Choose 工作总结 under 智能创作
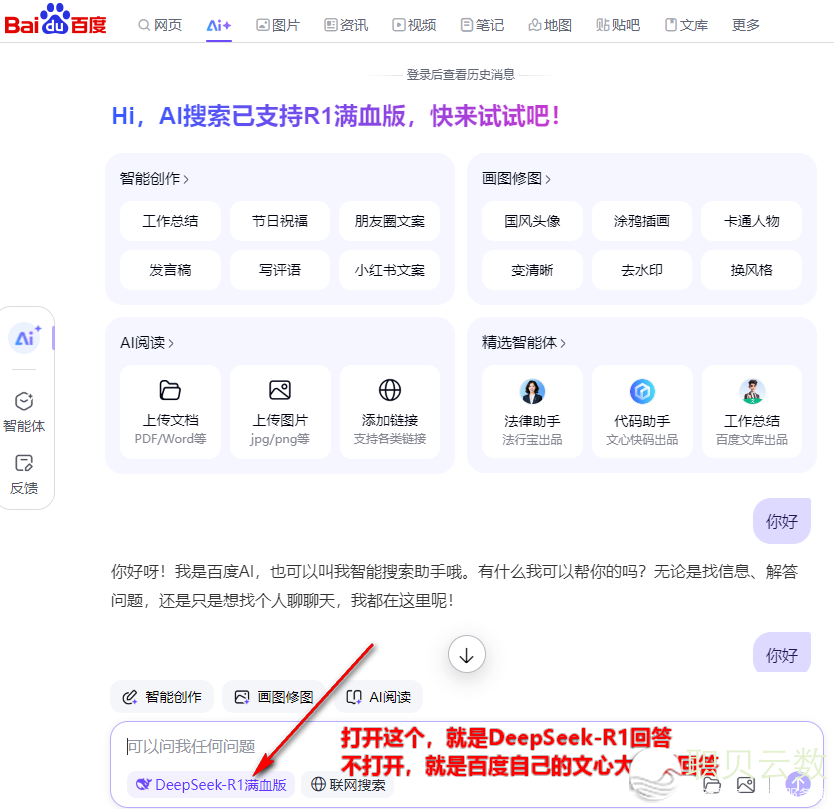Screen dimensions: 834x809 pyautogui.click(x=170, y=221)
